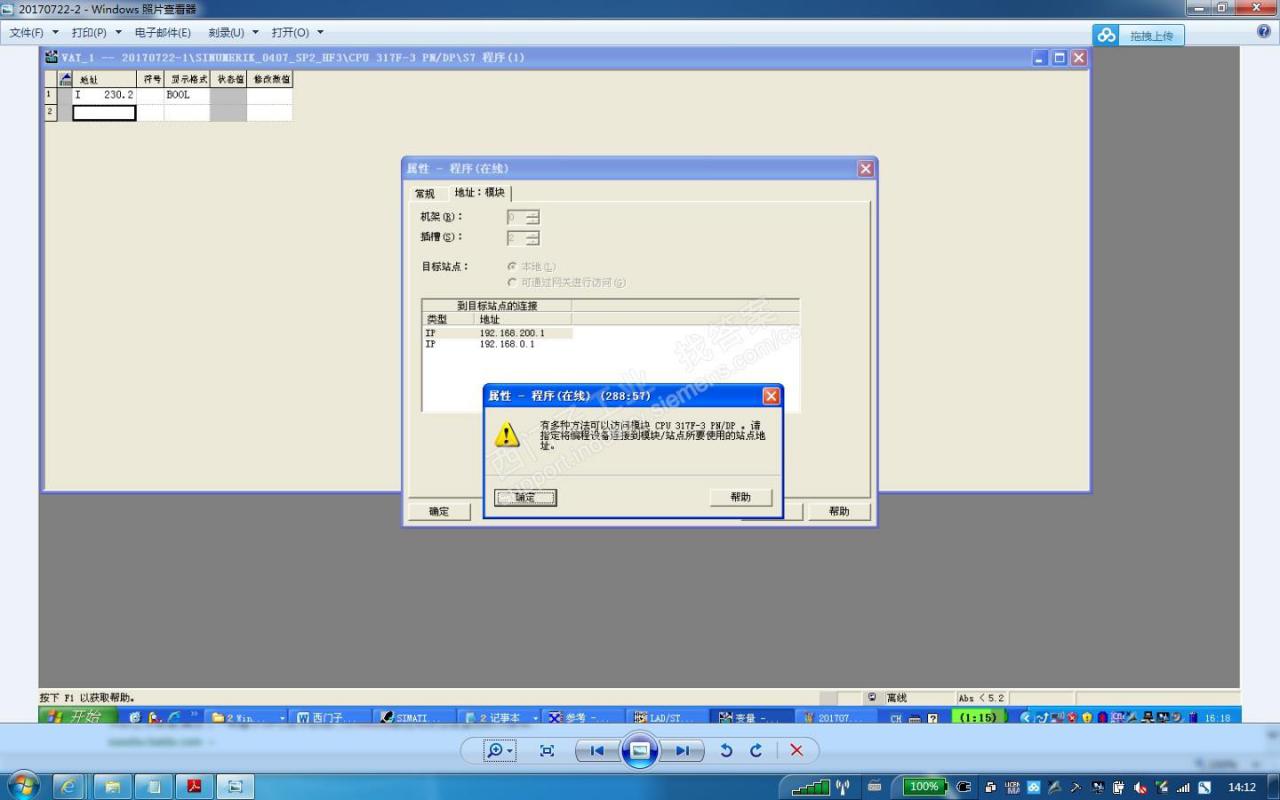
Task: Open the 刻录(U) menu
Action: (234, 33)
